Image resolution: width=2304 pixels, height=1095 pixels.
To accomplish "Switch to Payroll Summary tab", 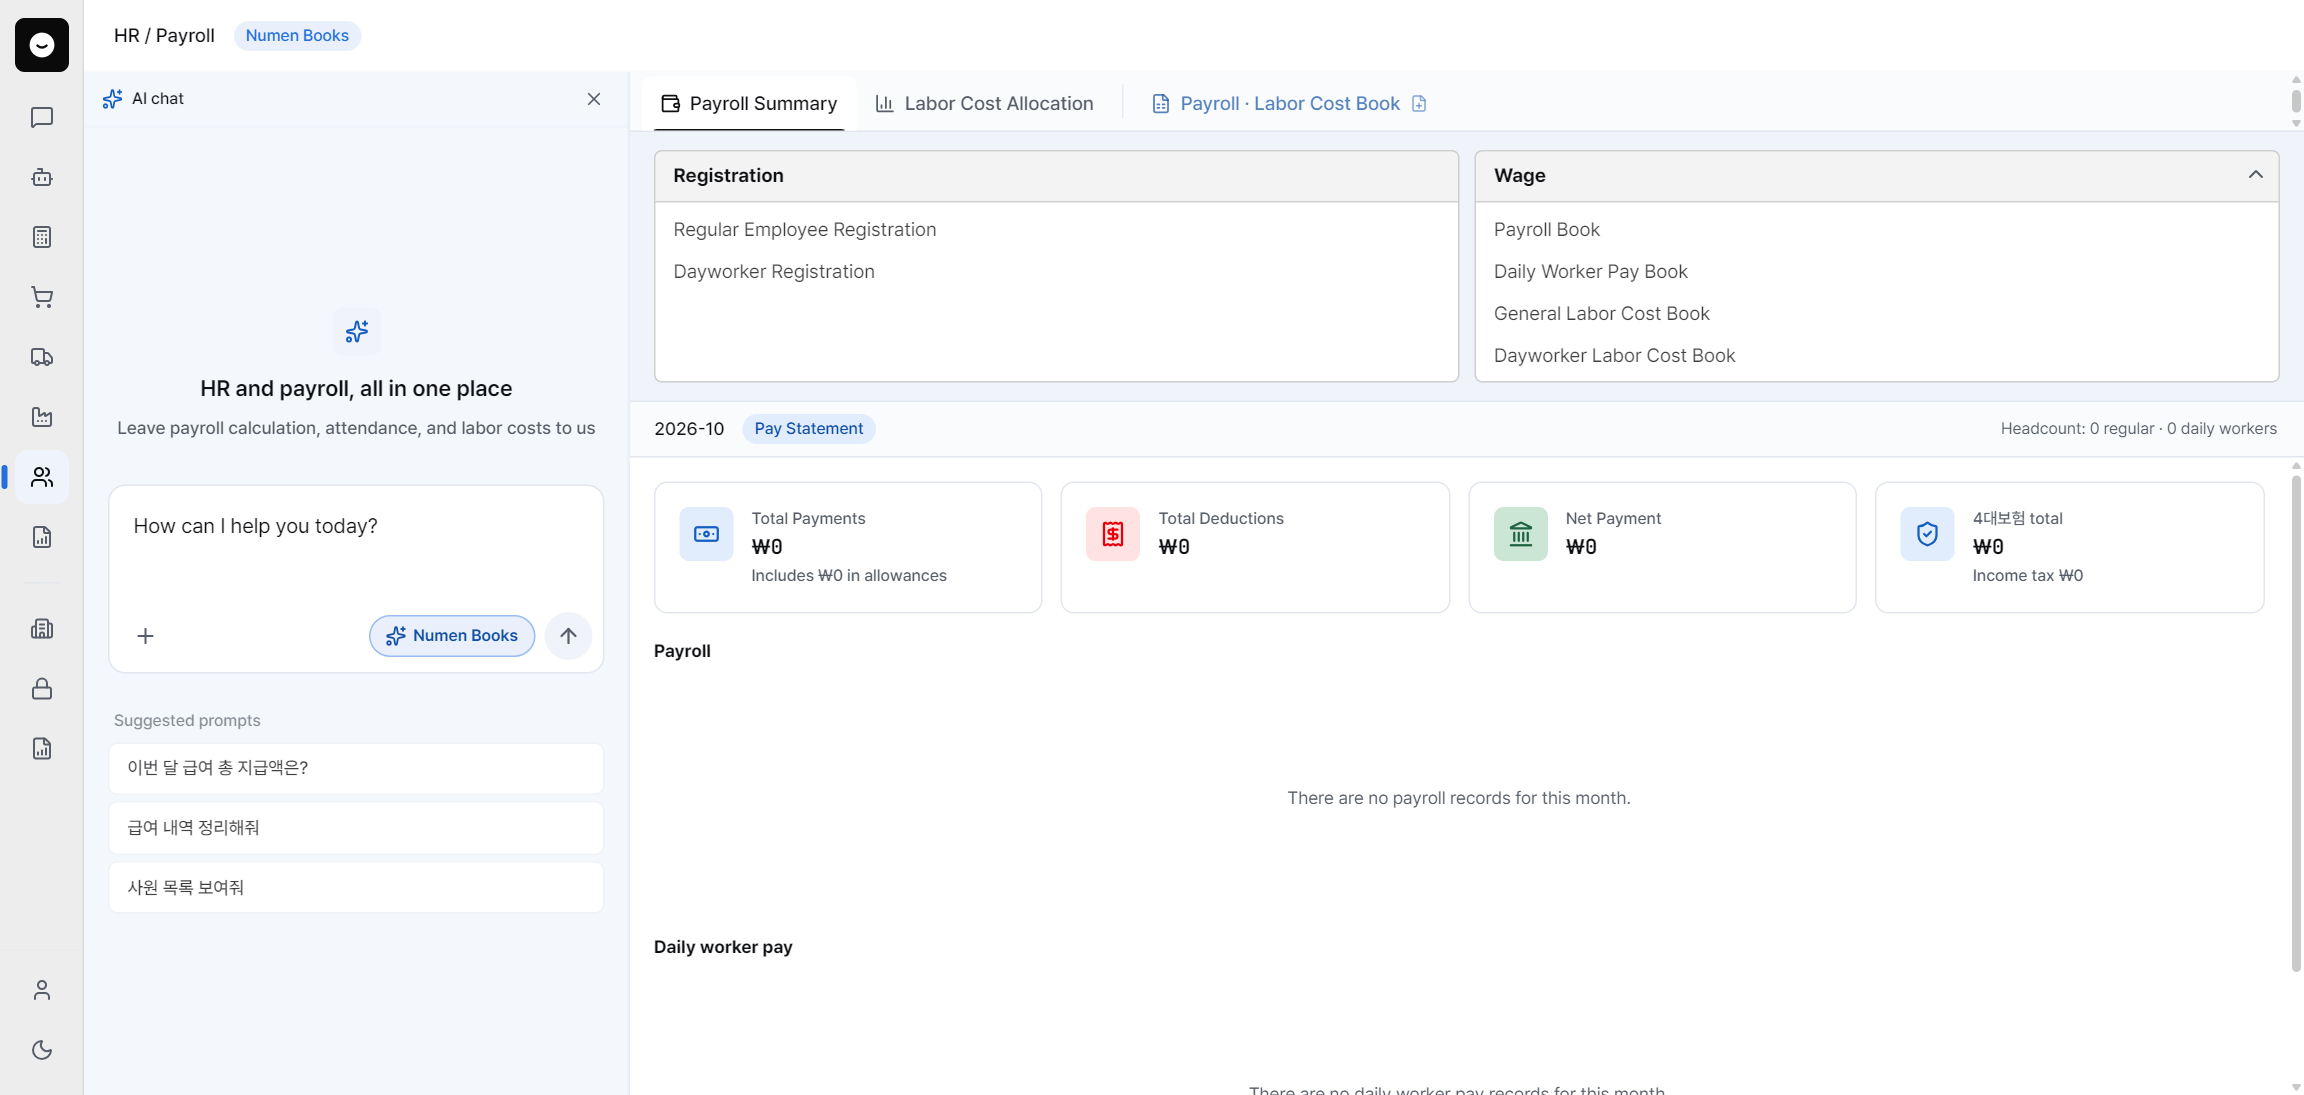I will click(750, 103).
